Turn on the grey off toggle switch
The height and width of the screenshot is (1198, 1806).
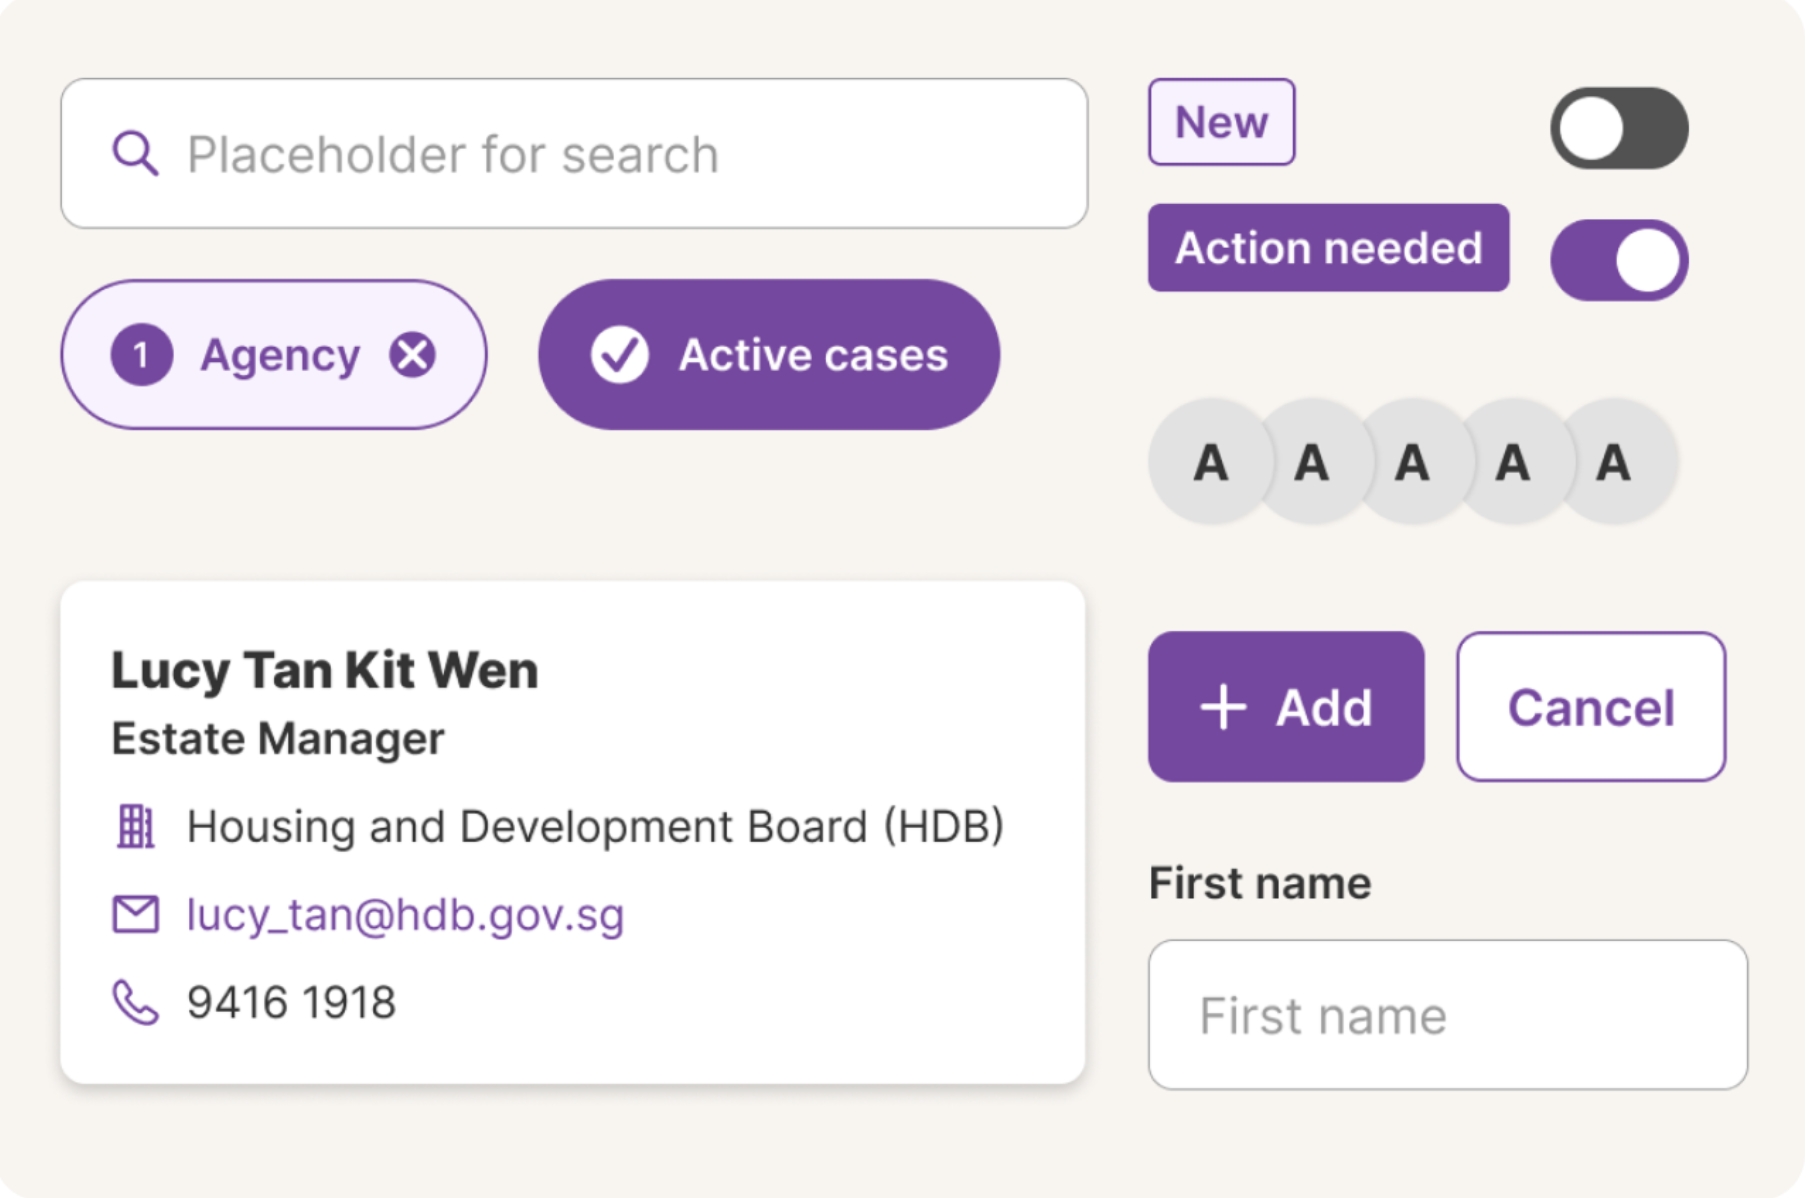tap(1619, 128)
